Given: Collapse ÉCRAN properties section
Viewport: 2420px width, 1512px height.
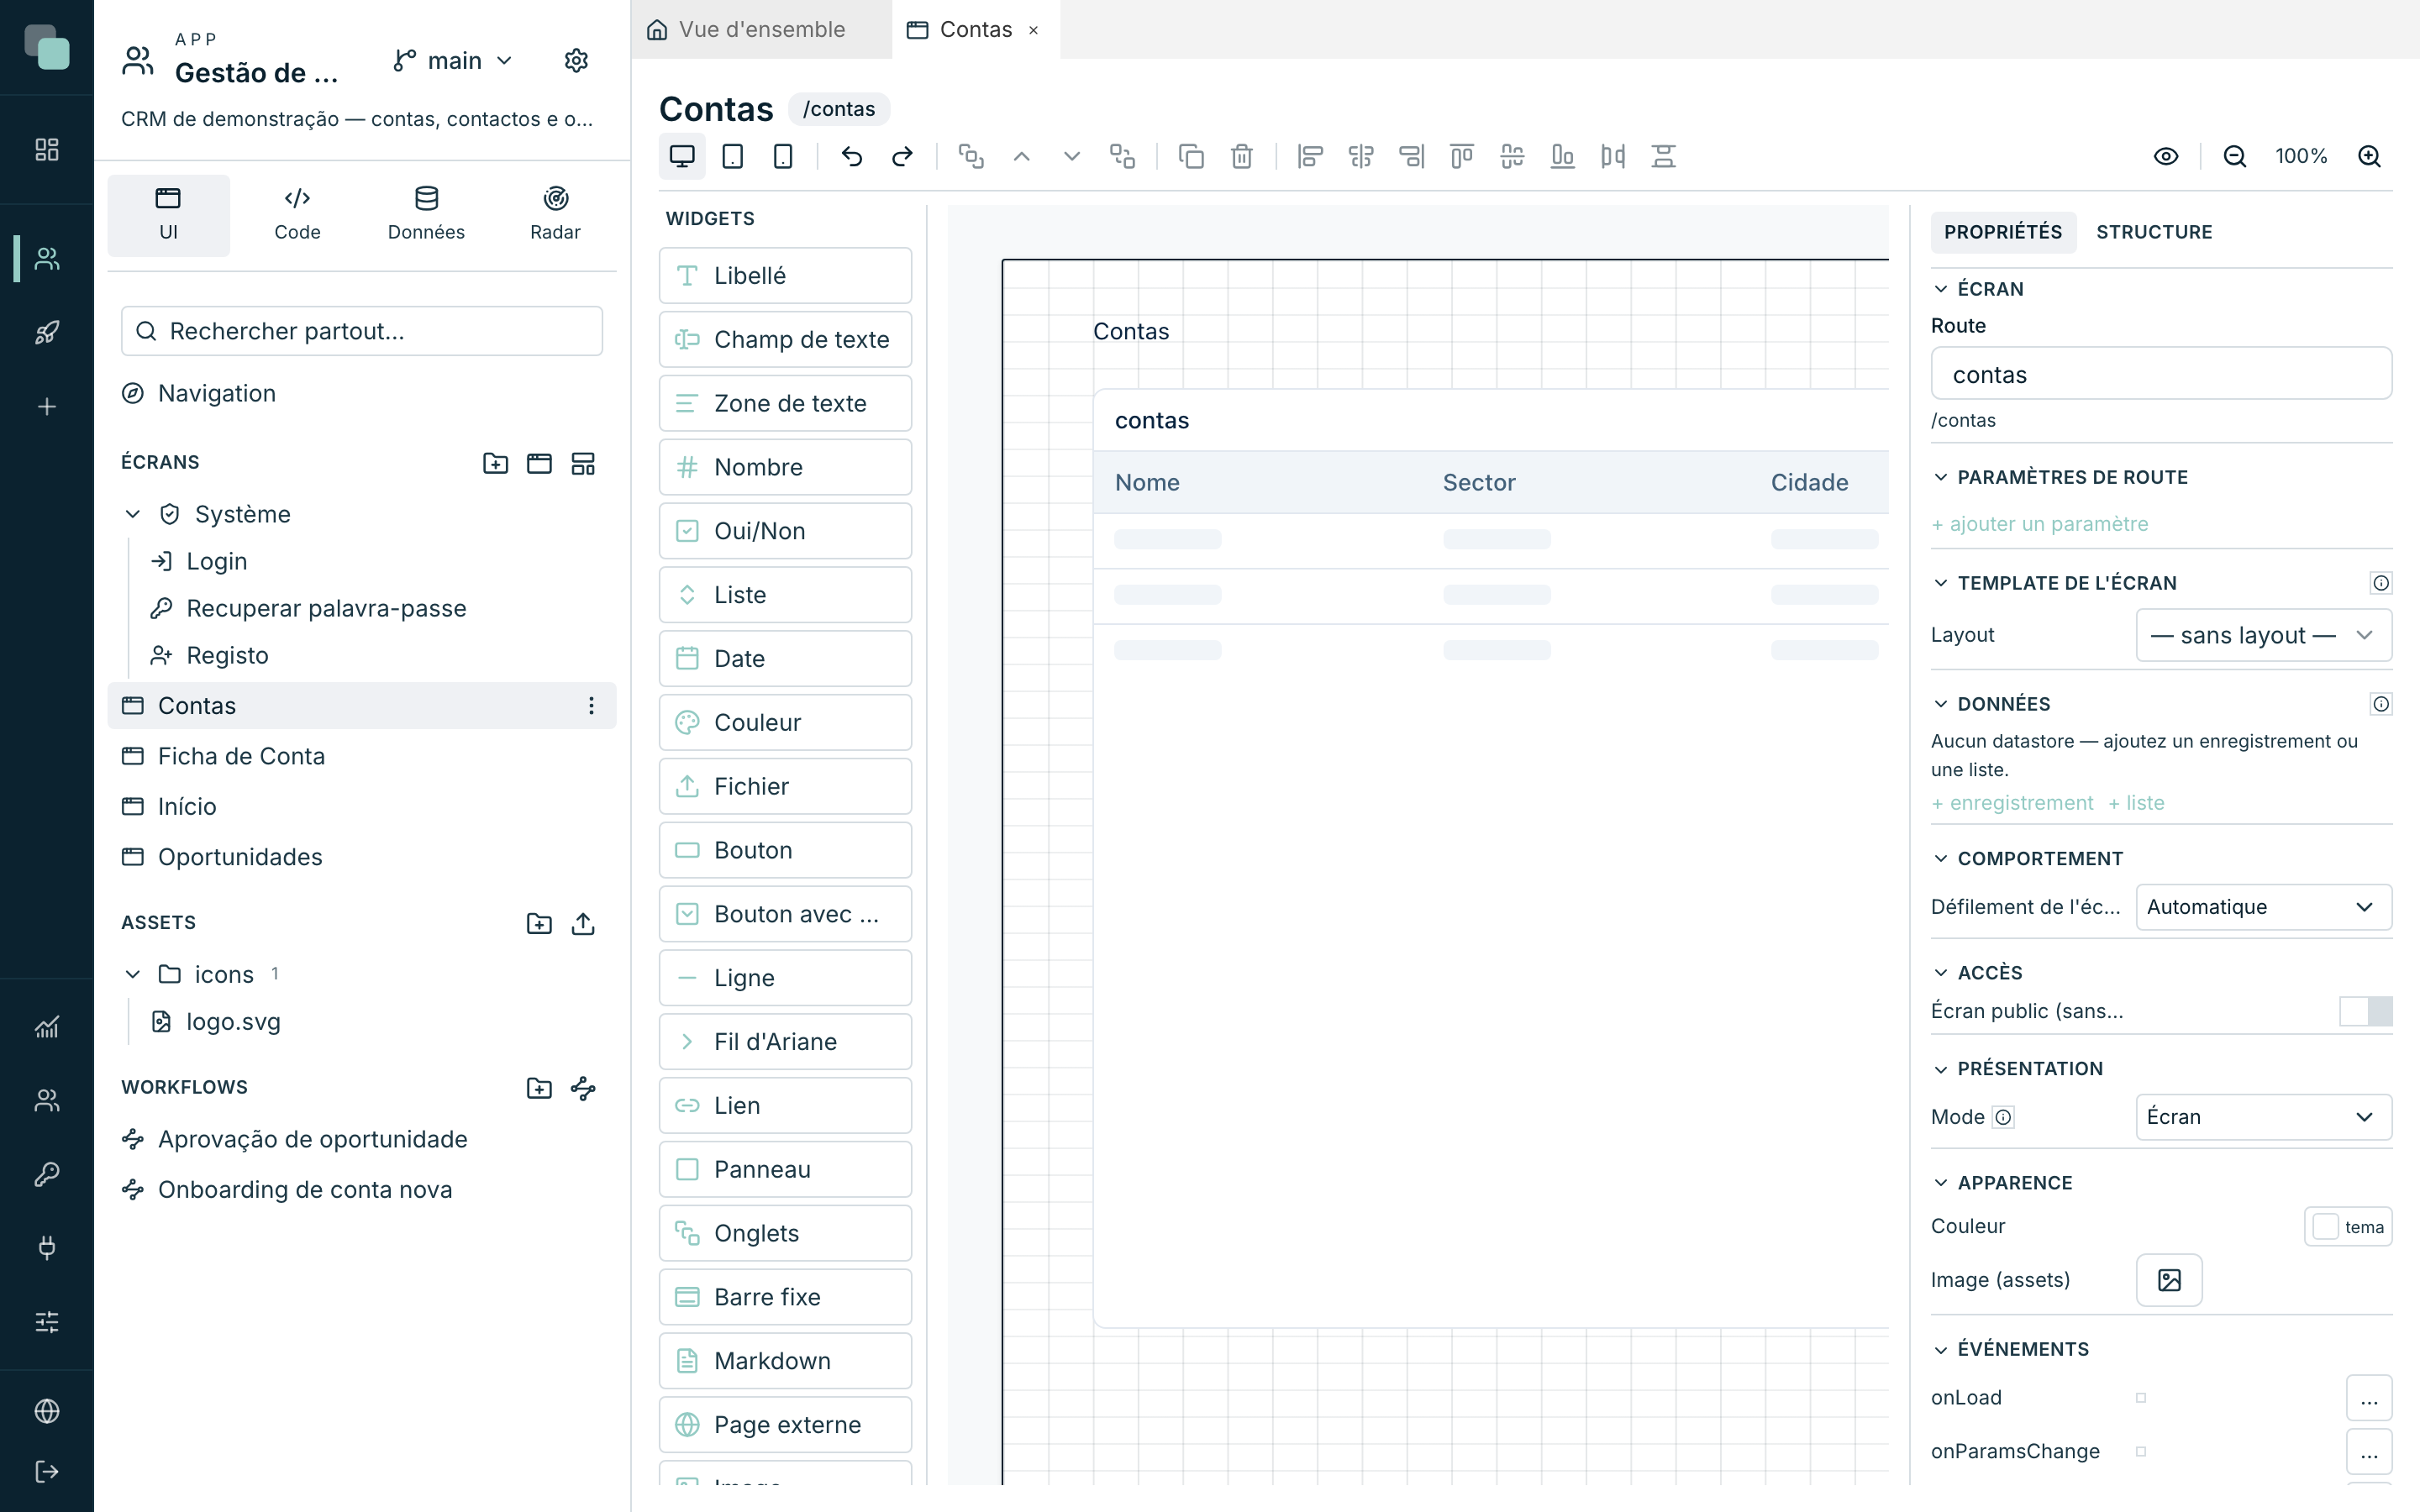Looking at the screenshot, I should [1941, 289].
